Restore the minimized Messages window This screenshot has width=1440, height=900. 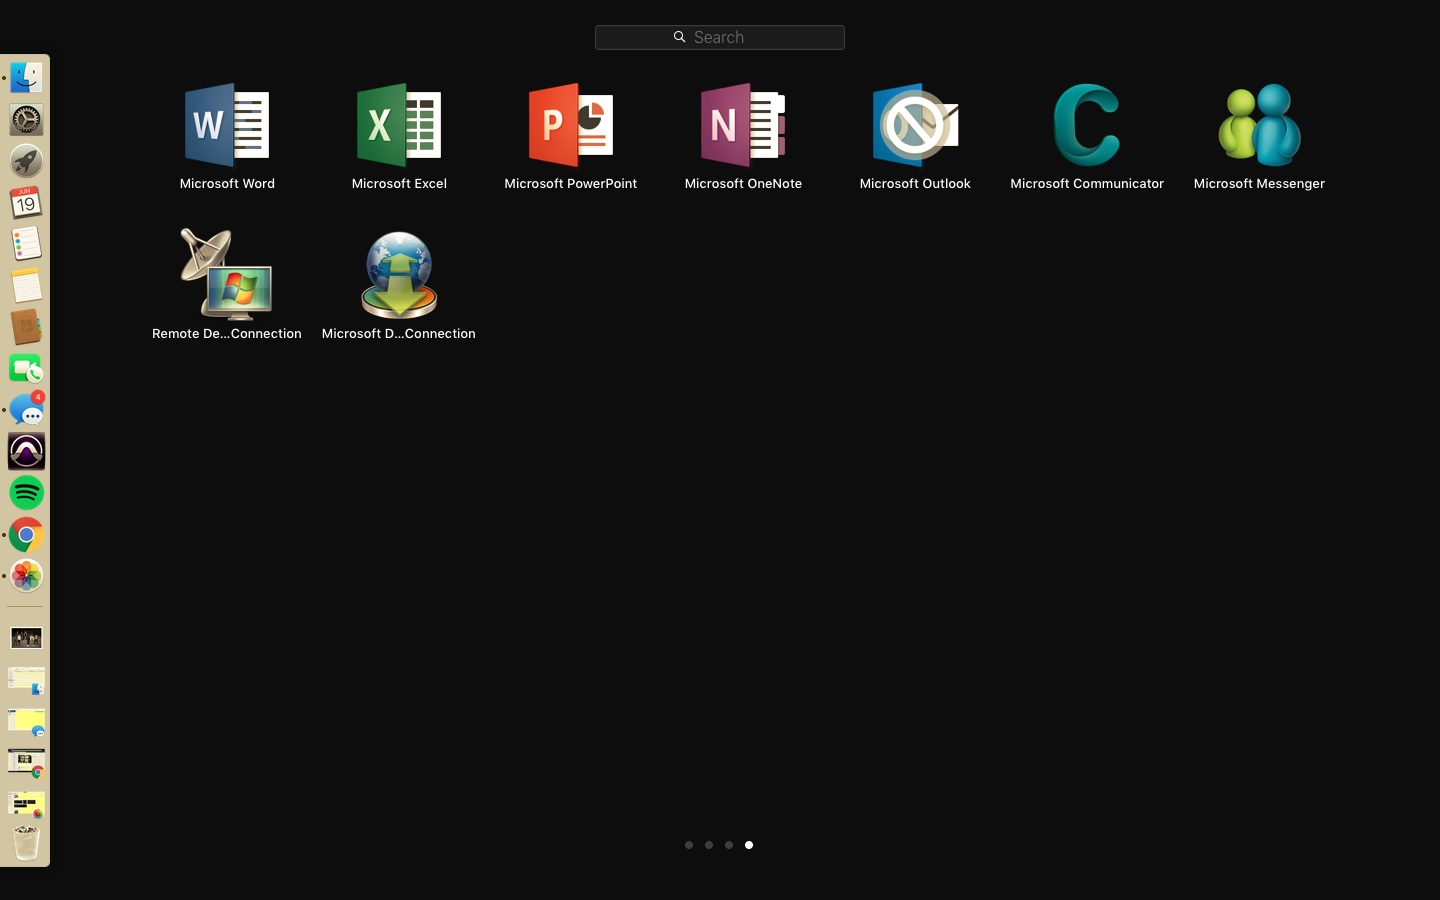tap(26, 722)
